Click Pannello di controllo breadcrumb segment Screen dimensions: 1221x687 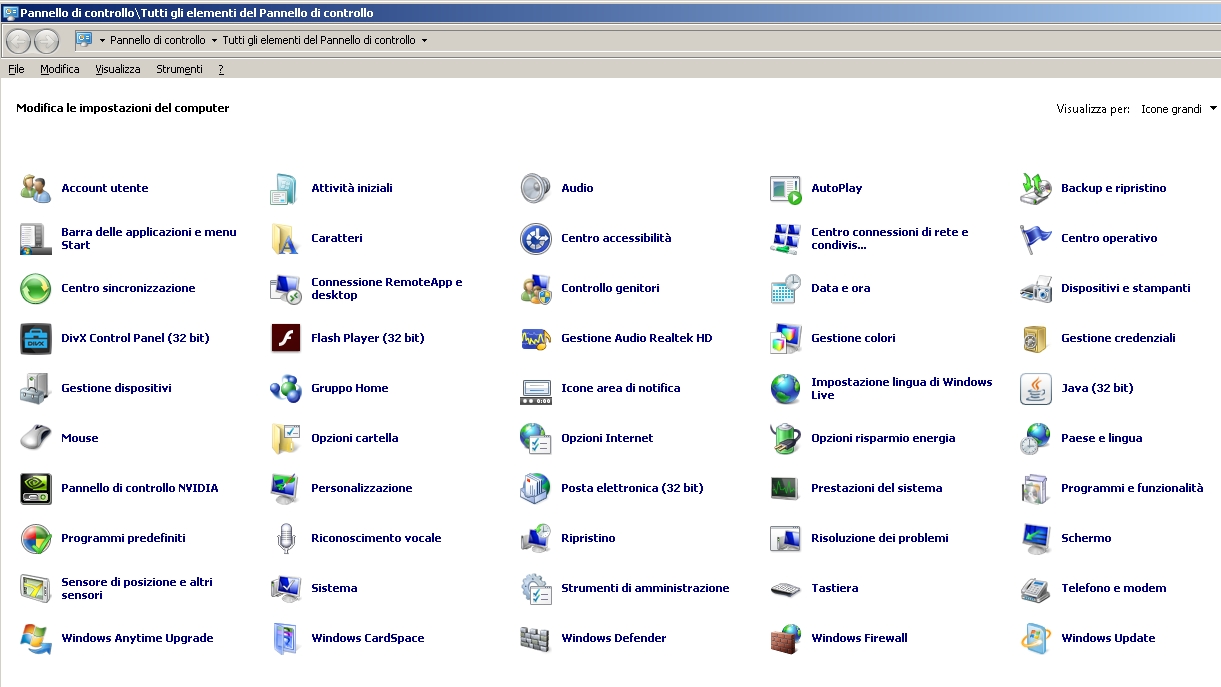pos(158,41)
